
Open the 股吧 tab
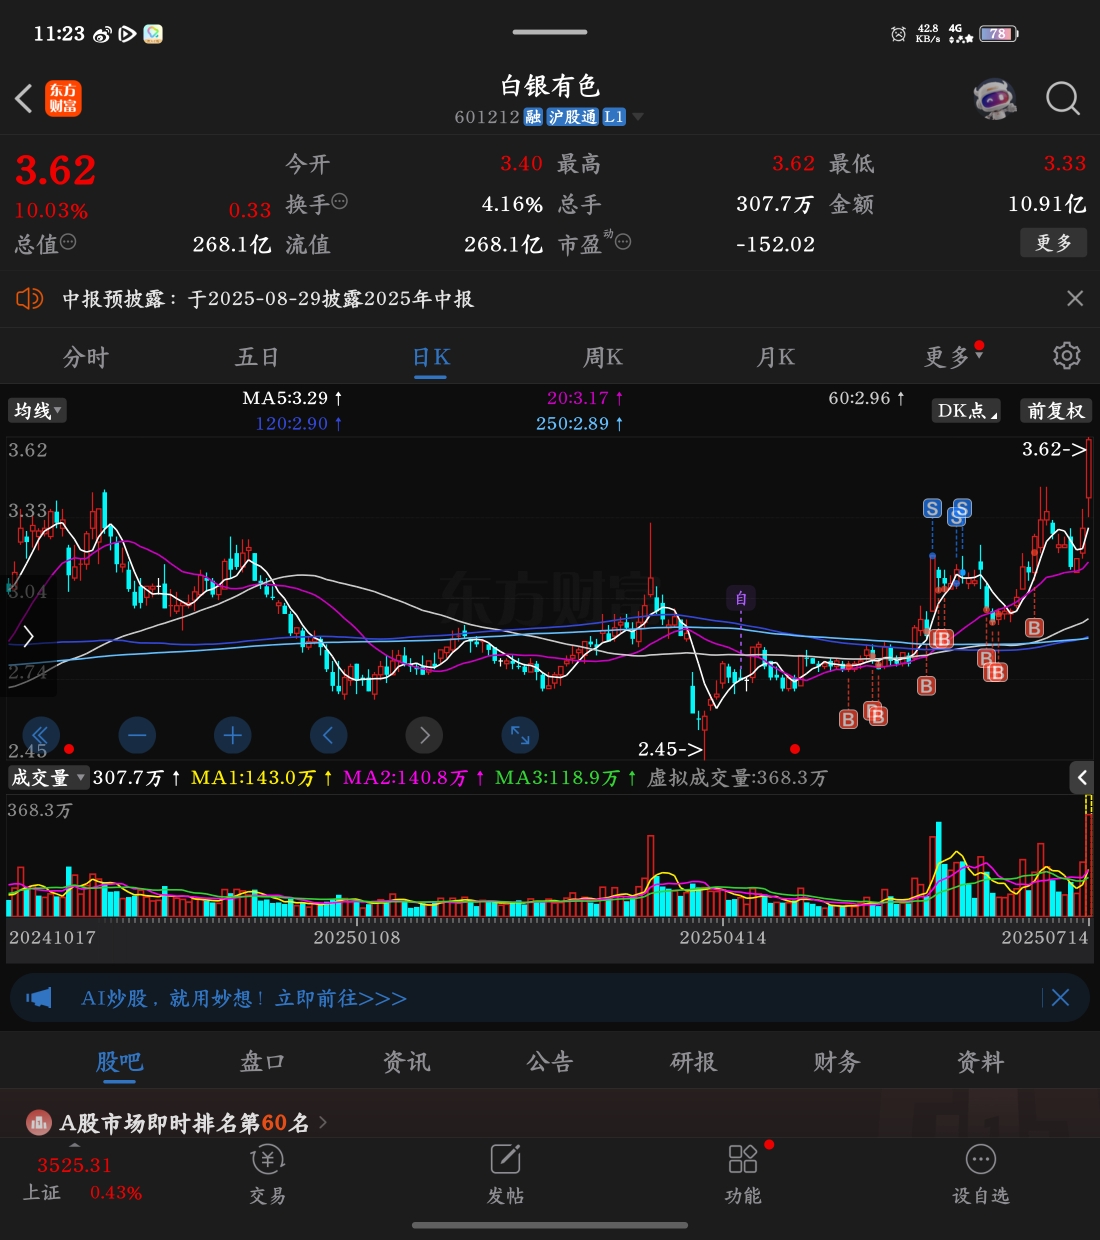click(x=119, y=1062)
